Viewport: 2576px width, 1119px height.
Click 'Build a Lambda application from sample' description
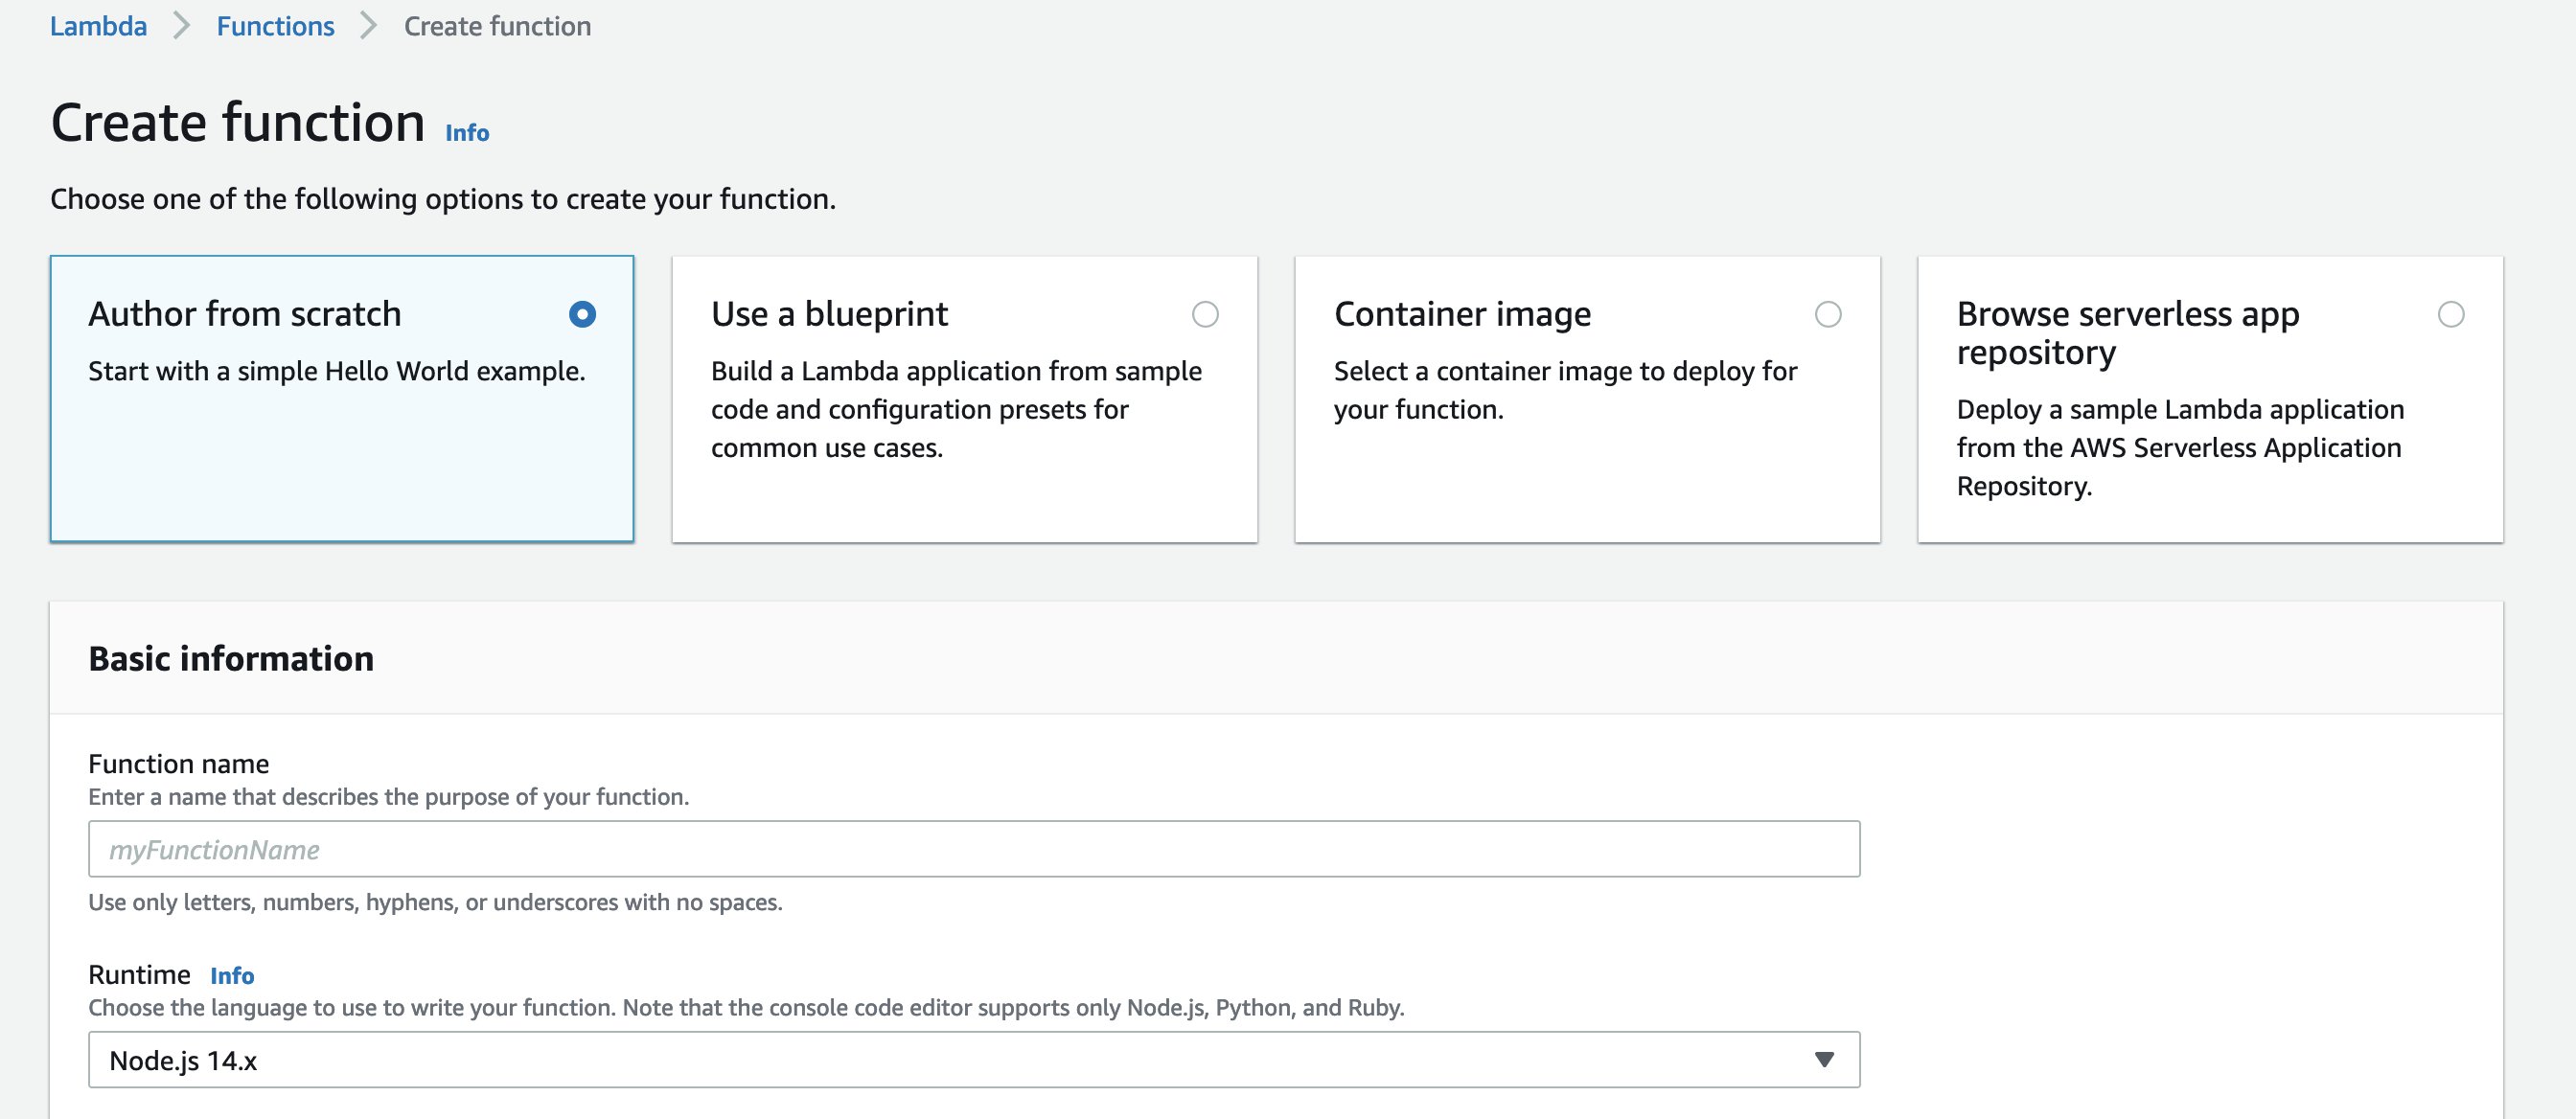pos(956,409)
